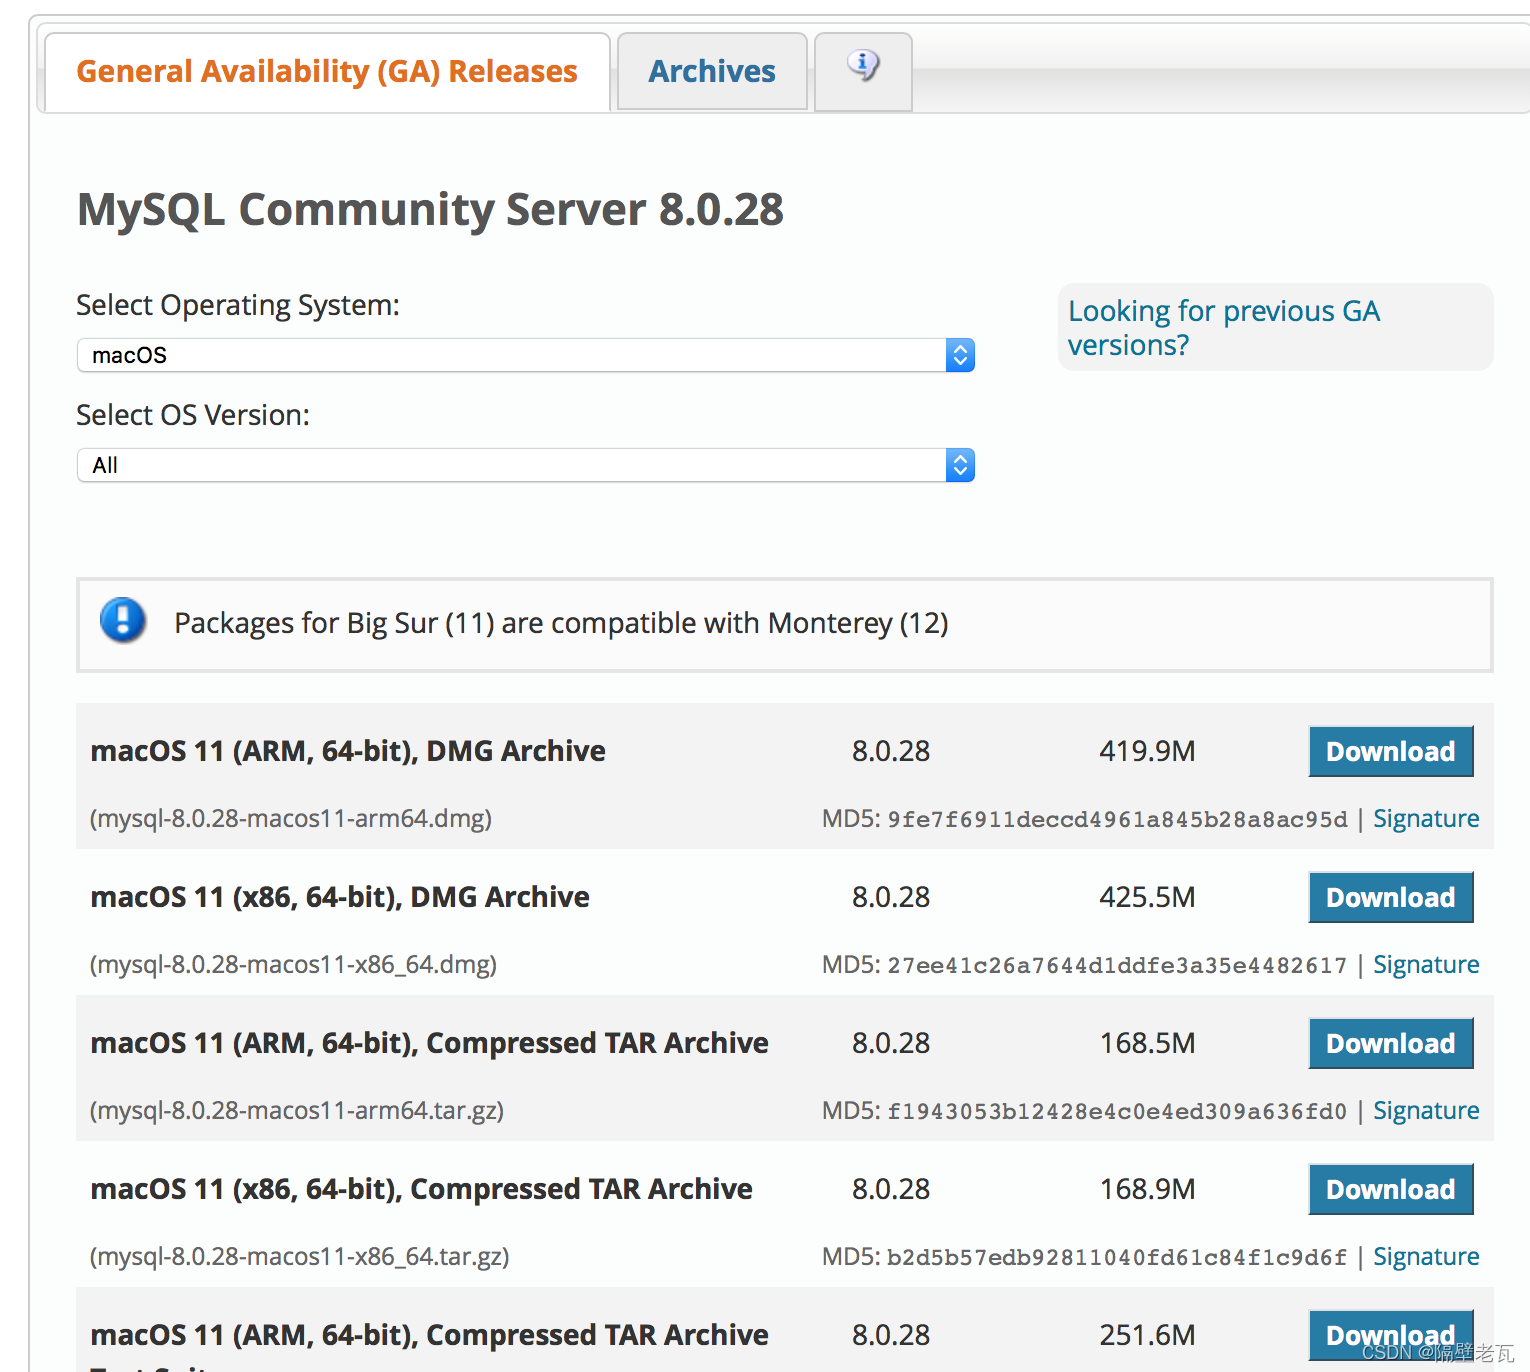Select the MySQL Community Server 8.0.28 heading
This screenshot has height=1372, width=1530.
[x=430, y=210]
